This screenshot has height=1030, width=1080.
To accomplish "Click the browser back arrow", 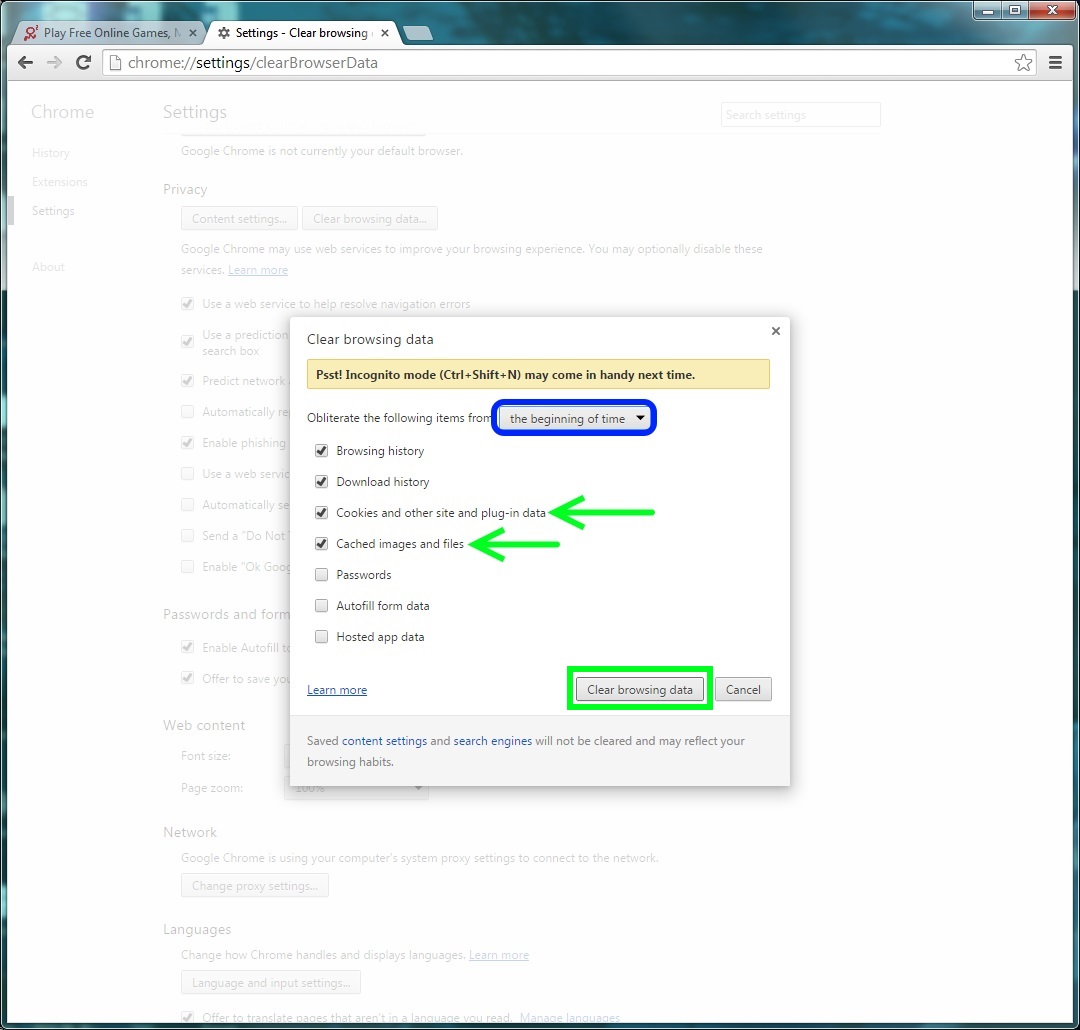I will (x=26, y=63).
